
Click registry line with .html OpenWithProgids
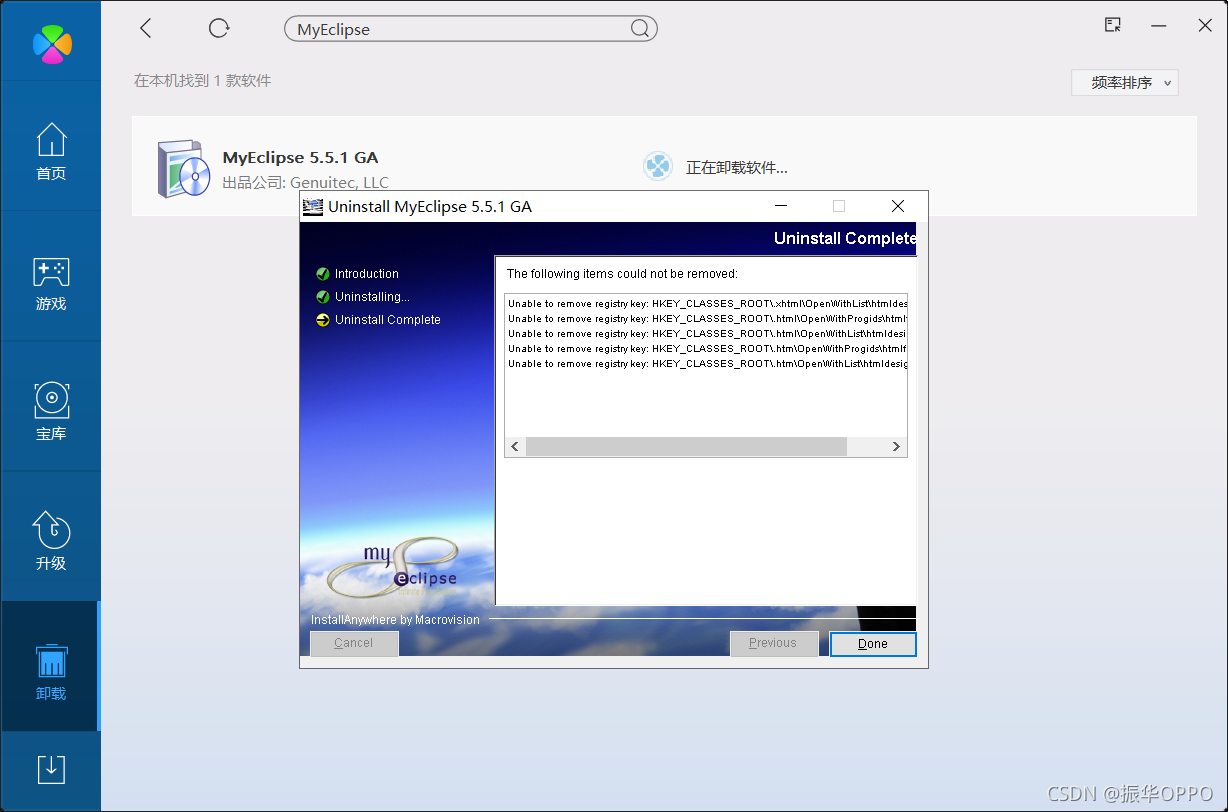point(707,318)
